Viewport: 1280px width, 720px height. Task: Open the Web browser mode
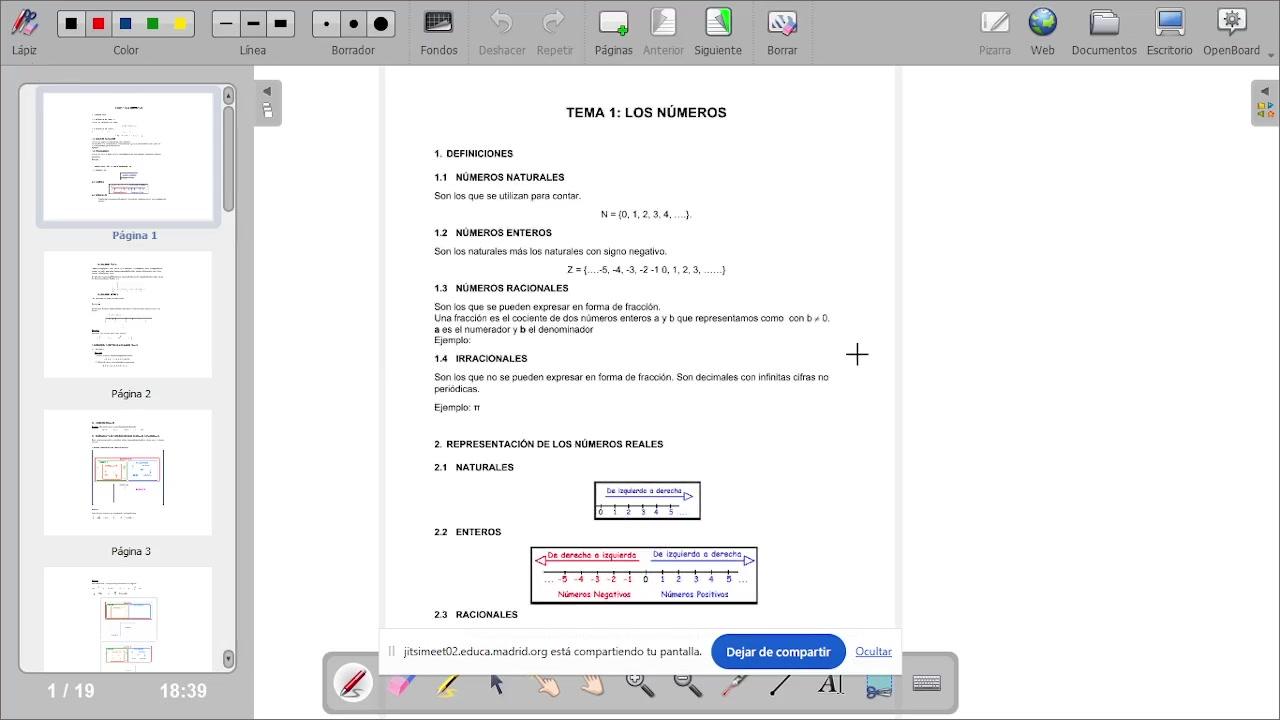1043,32
